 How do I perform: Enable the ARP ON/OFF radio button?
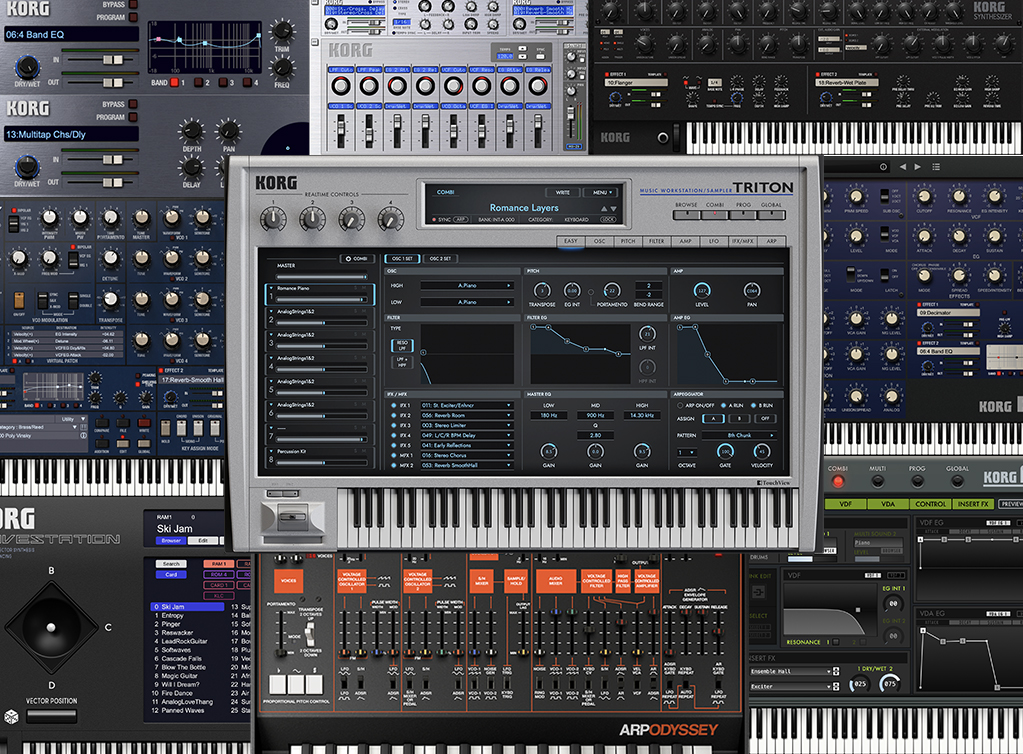point(680,406)
